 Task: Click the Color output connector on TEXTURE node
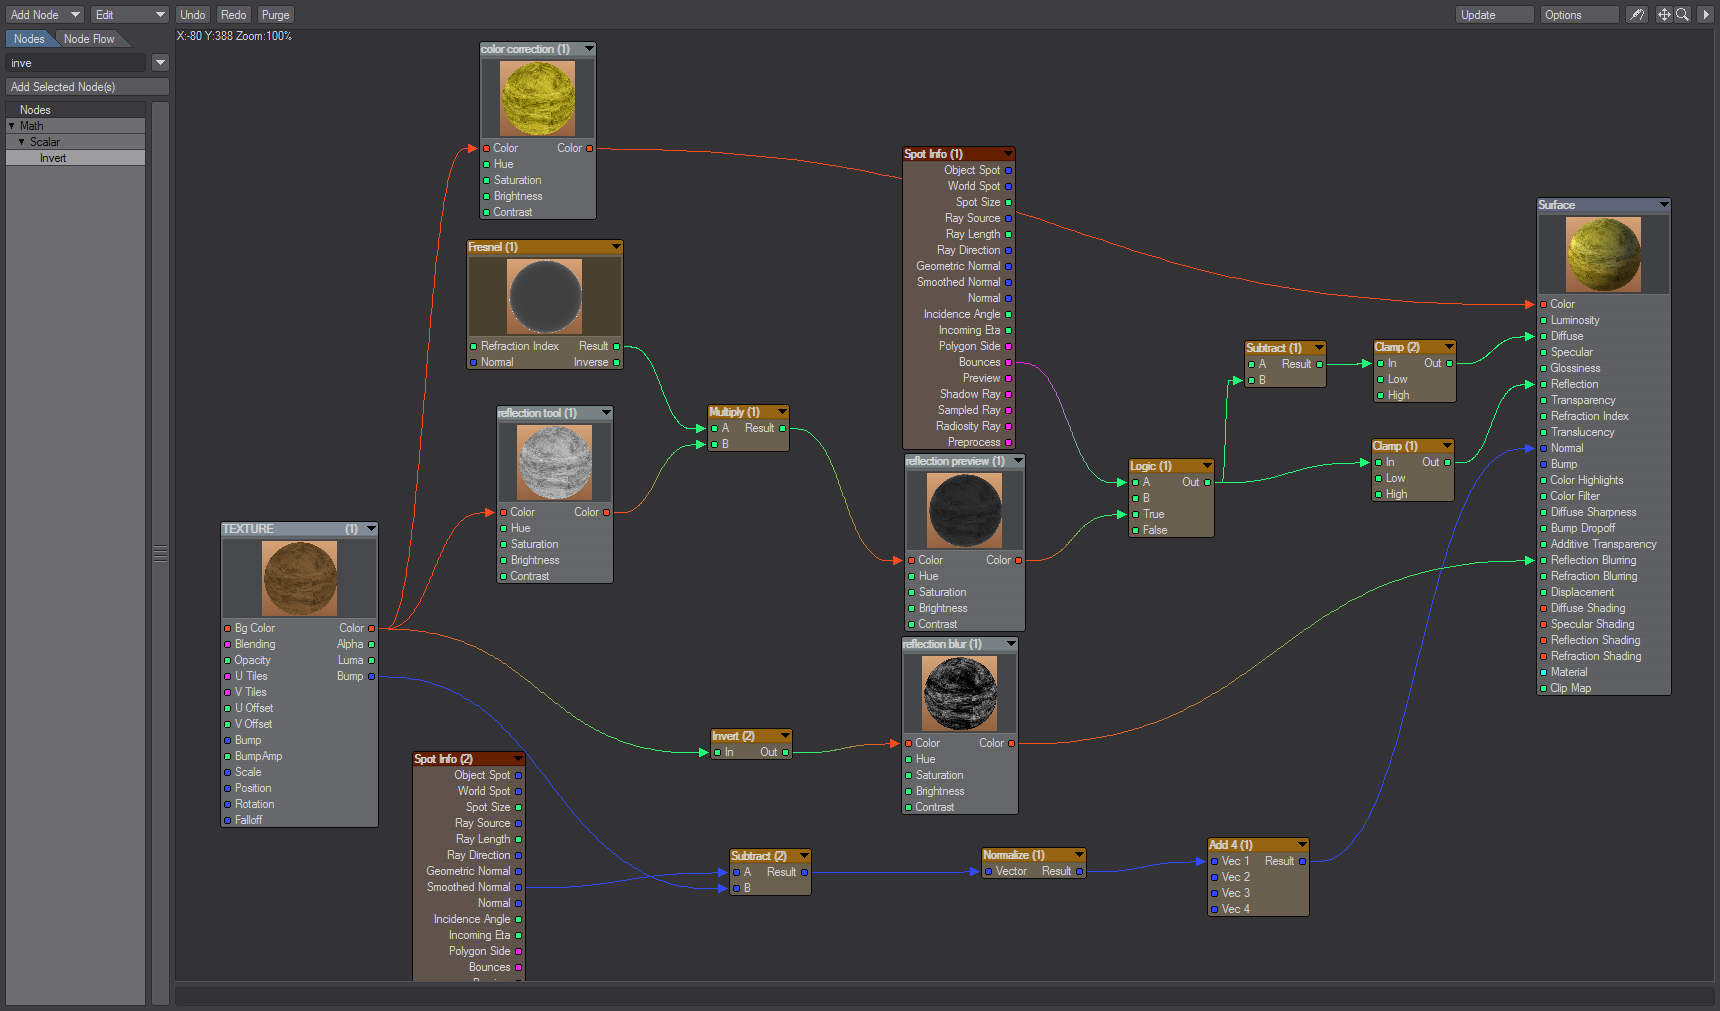coord(372,629)
